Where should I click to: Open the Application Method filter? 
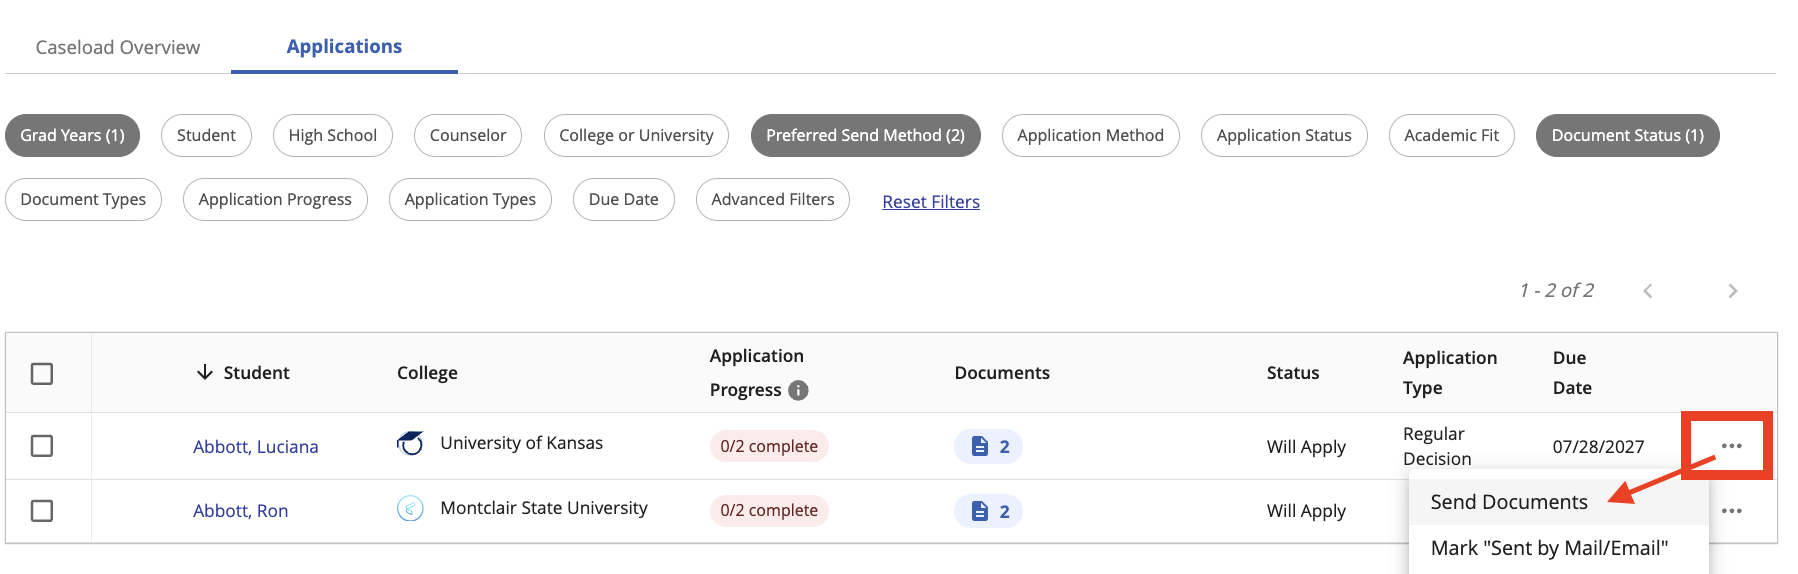point(1091,135)
